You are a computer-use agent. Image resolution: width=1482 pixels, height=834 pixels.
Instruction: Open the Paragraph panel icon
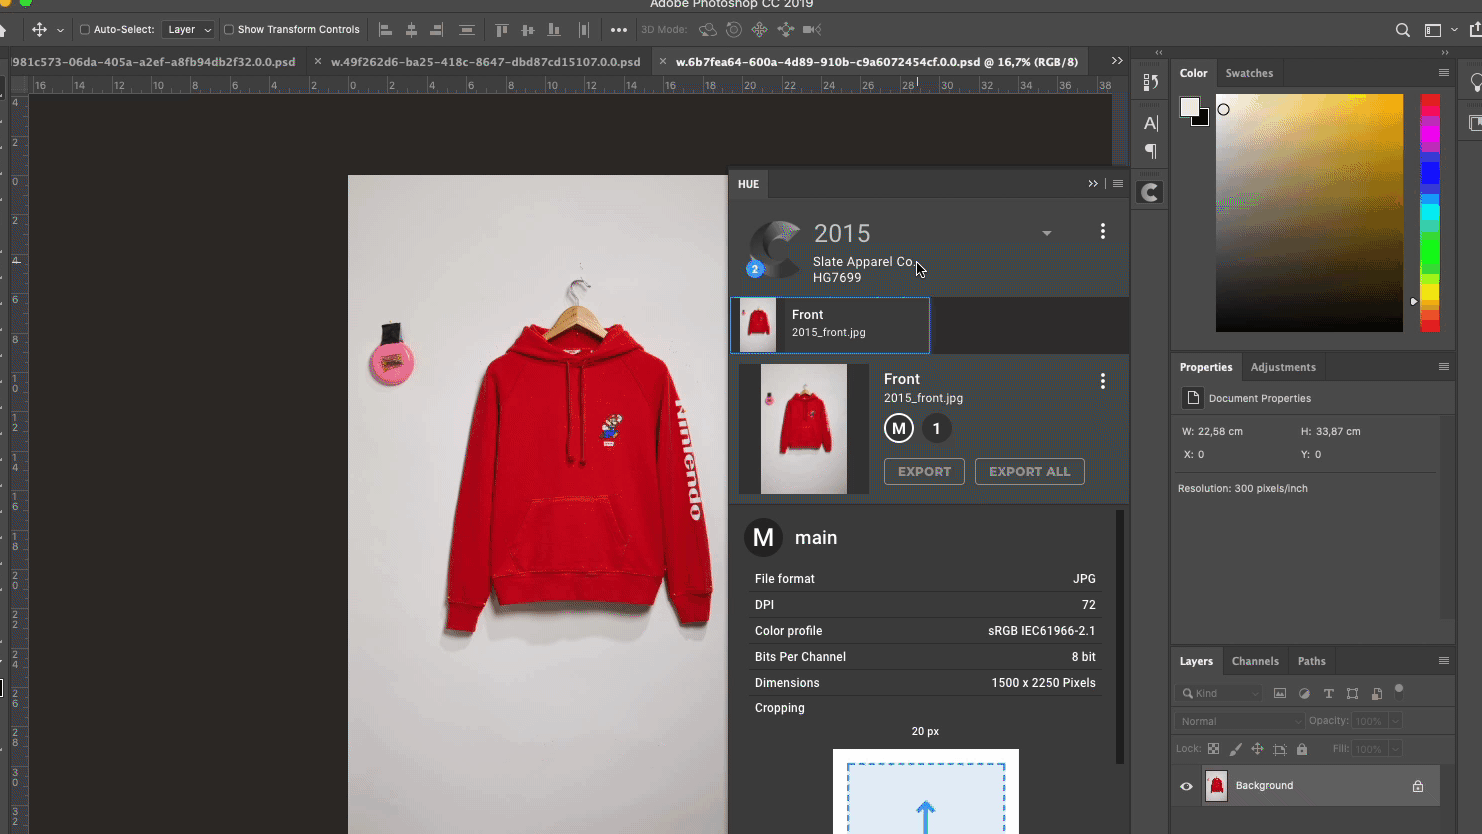(1151, 151)
